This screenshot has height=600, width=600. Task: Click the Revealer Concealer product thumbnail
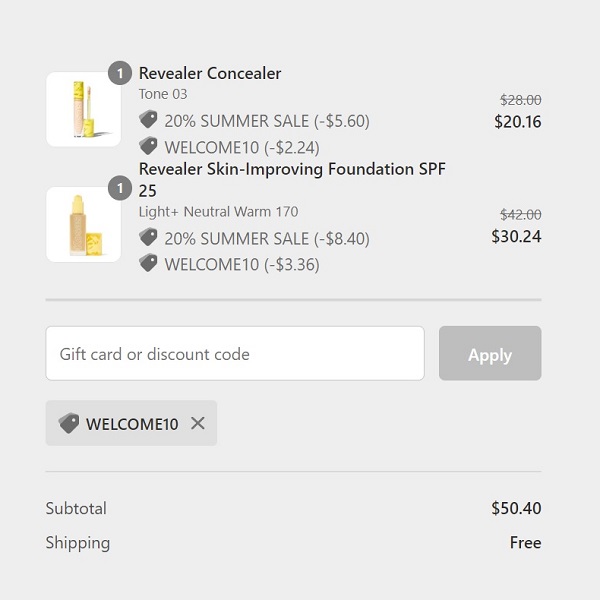coord(83,109)
